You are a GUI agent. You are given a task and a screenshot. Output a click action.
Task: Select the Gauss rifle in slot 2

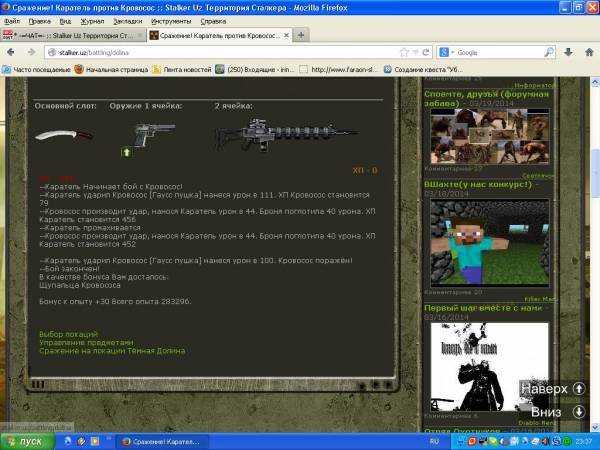point(285,133)
